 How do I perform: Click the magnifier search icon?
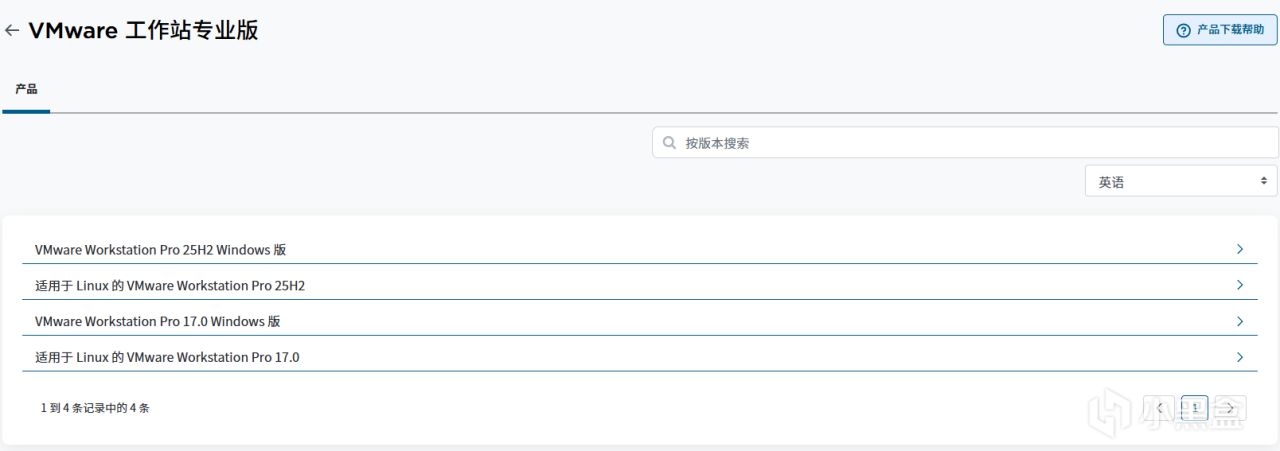pos(669,143)
